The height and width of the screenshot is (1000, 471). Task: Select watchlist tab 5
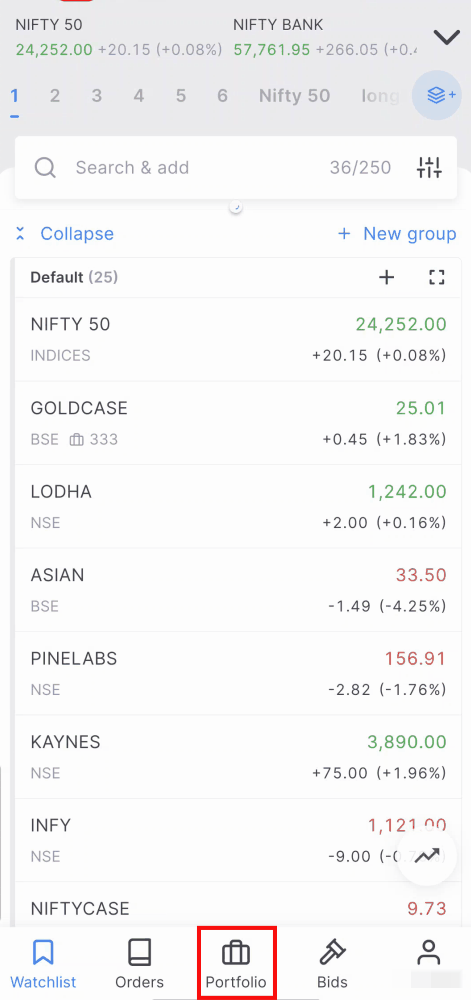click(181, 96)
